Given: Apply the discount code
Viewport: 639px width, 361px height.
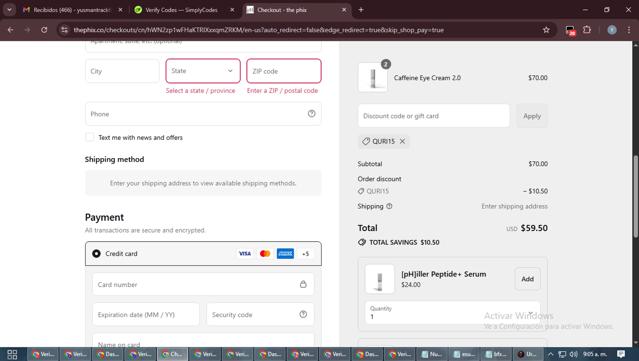Looking at the screenshot, I should (x=532, y=116).
